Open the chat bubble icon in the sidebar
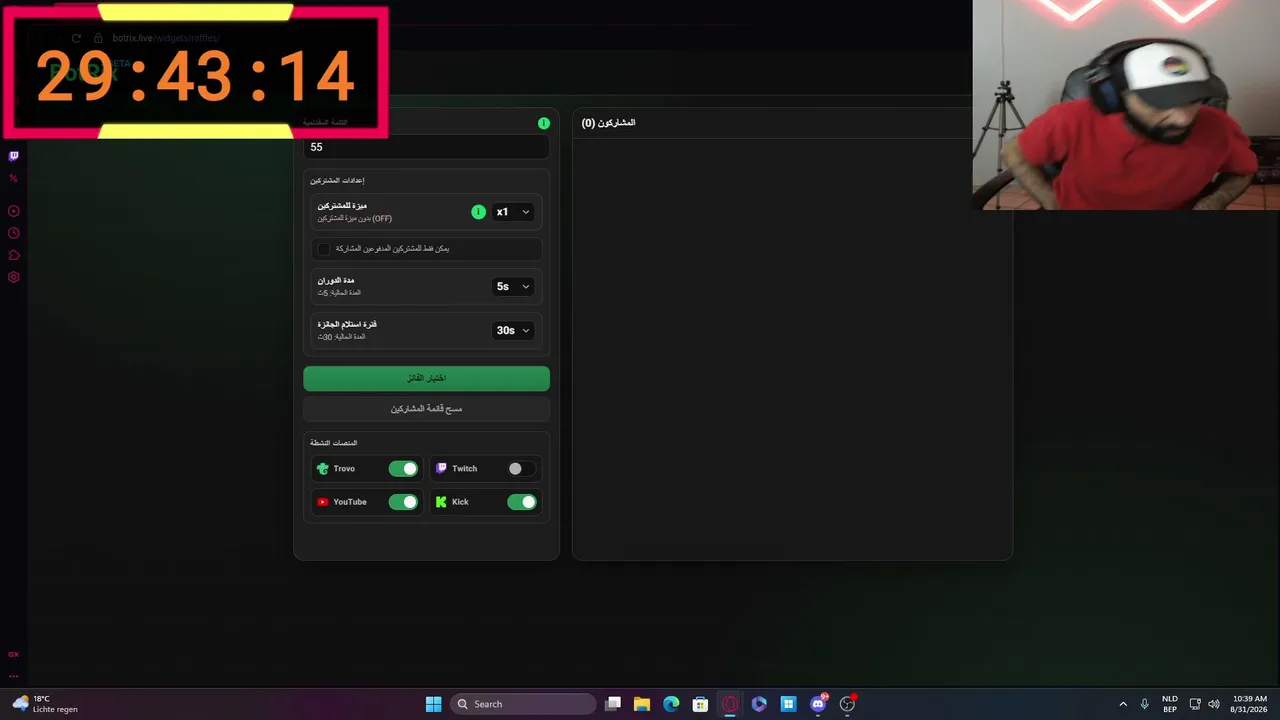 [14, 255]
